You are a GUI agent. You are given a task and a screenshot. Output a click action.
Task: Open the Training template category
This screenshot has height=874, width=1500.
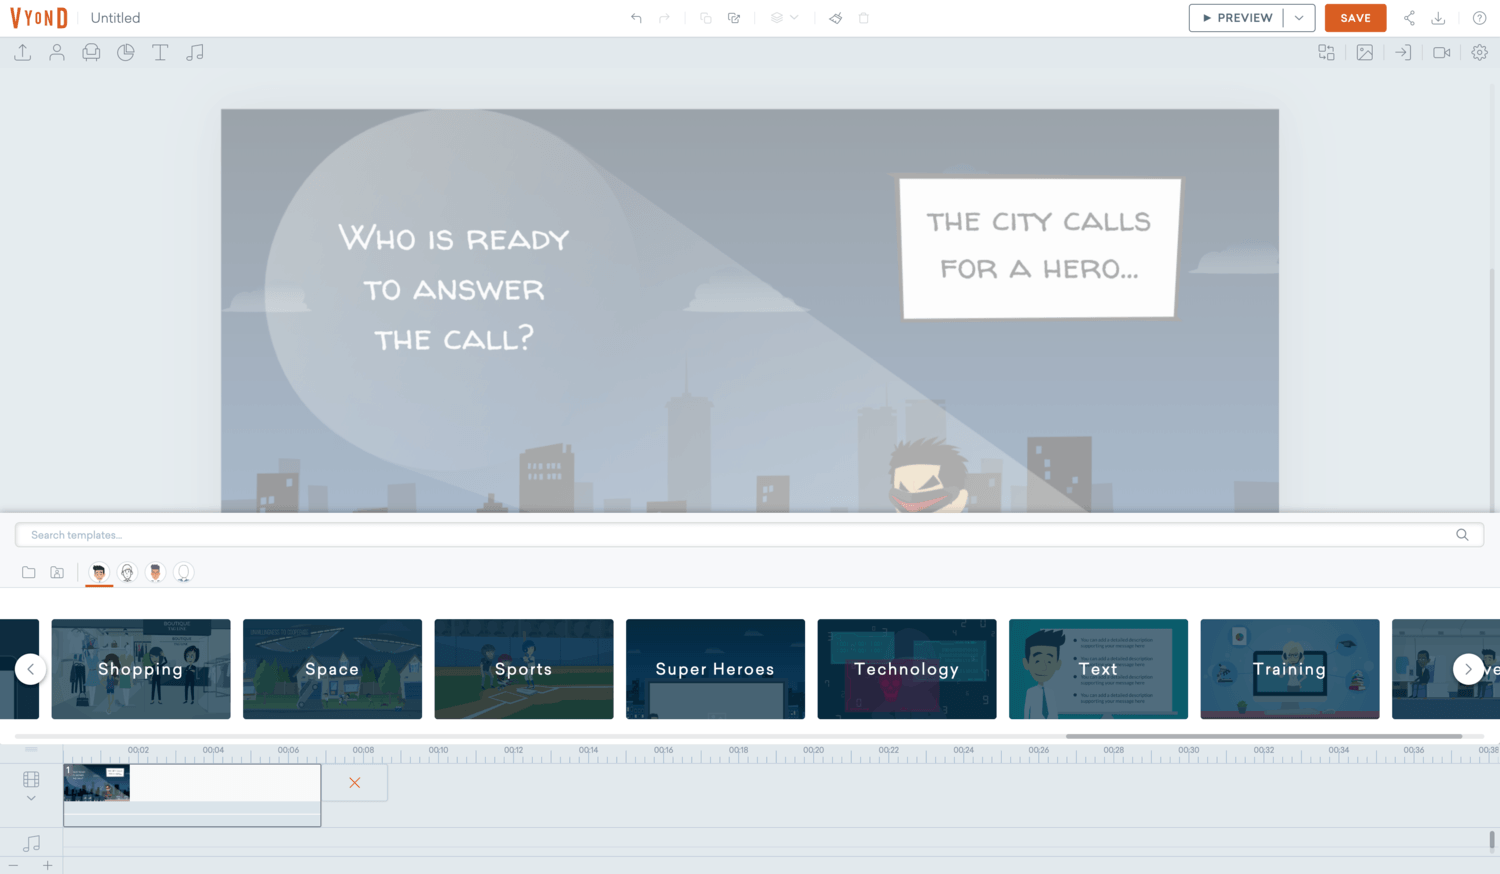(1290, 669)
